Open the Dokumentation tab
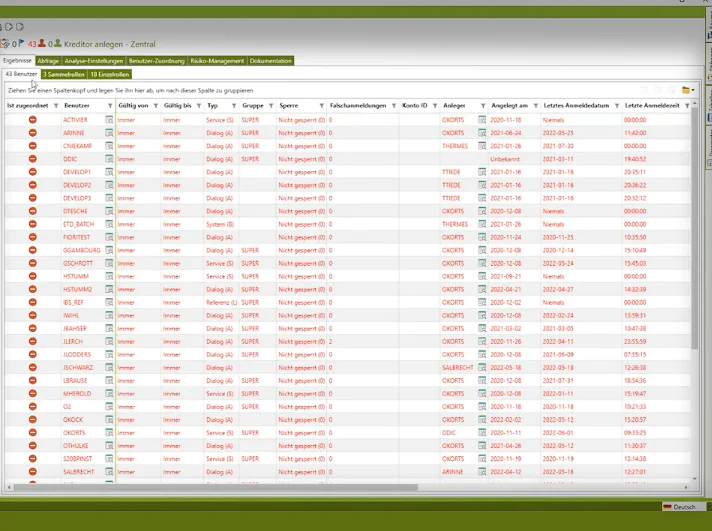The width and height of the screenshot is (712, 531). point(271,61)
